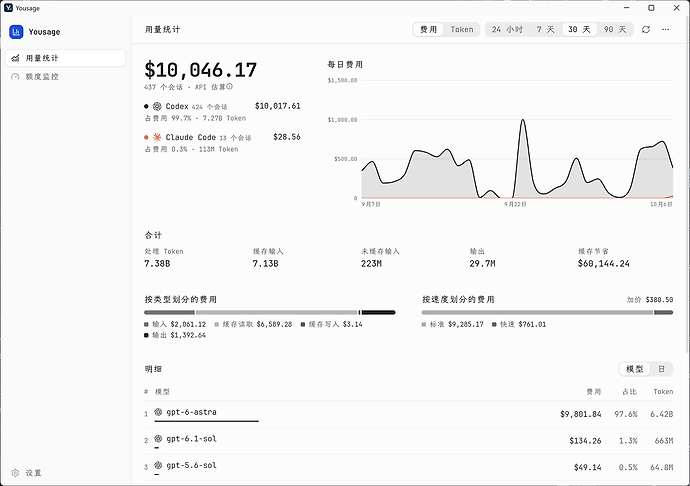The width and height of the screenshot is (690, 486).
Task: Click the 缓存输入 value 7.13B
Action: [x=265, y=264]
